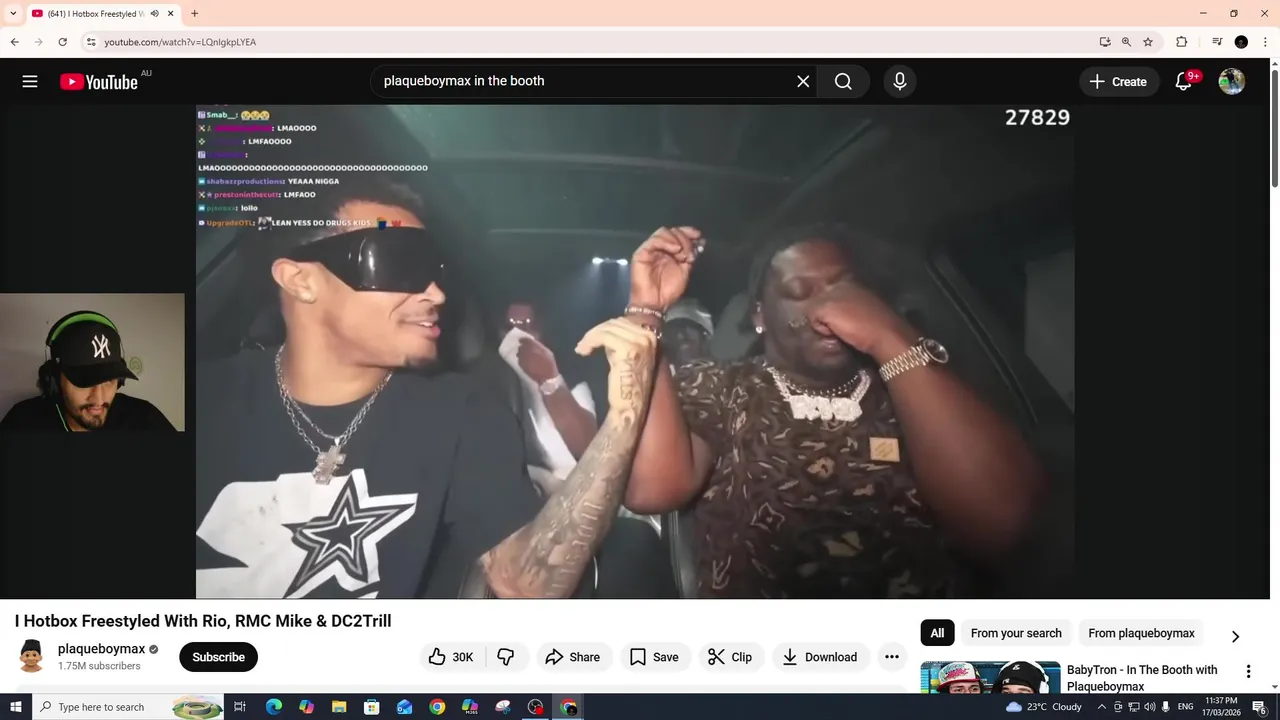The height and width of the screenshot is (720, 1280).
Task: Start voice search with the microphone
Action: coord(900,81)
